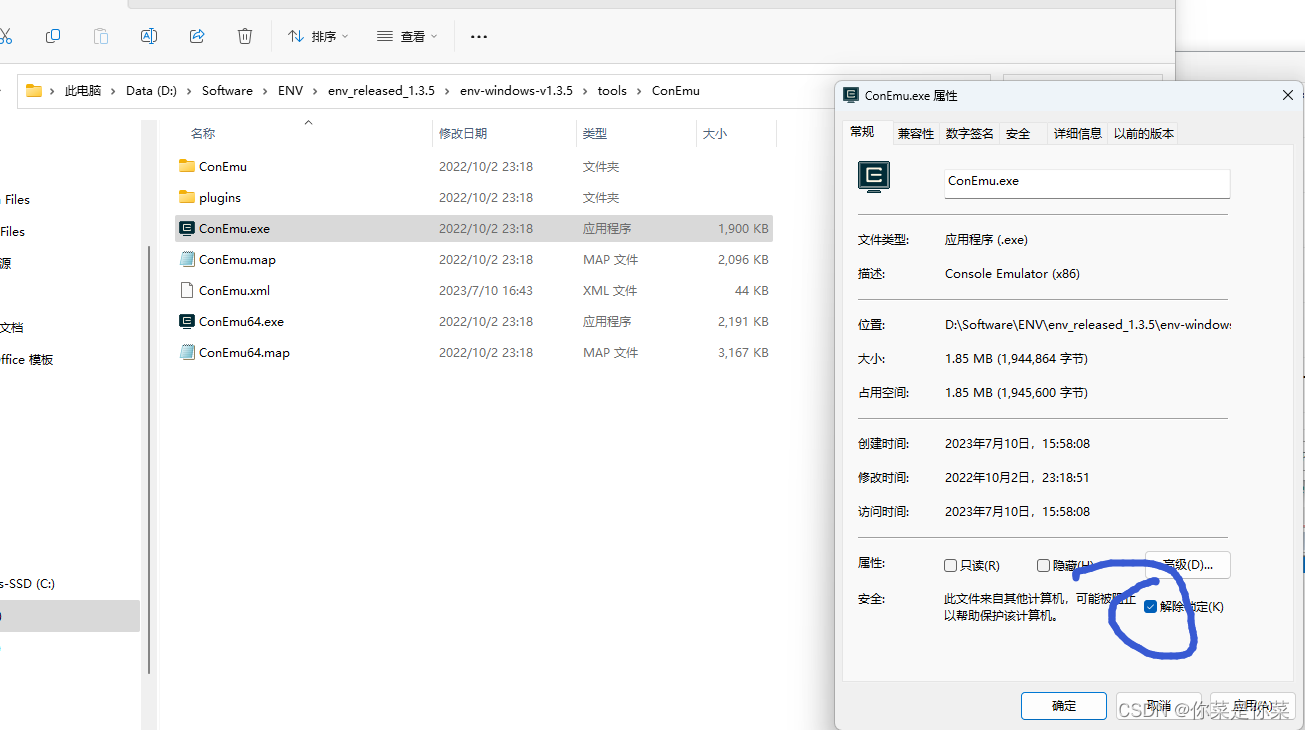Sort by 类型 column header

click(595, 133)
